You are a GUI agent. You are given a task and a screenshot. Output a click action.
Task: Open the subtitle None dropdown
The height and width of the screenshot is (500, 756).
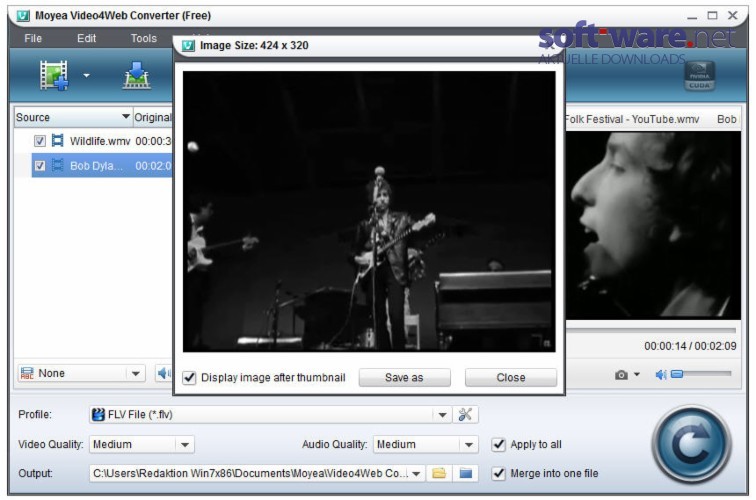(x=135, y=373)
